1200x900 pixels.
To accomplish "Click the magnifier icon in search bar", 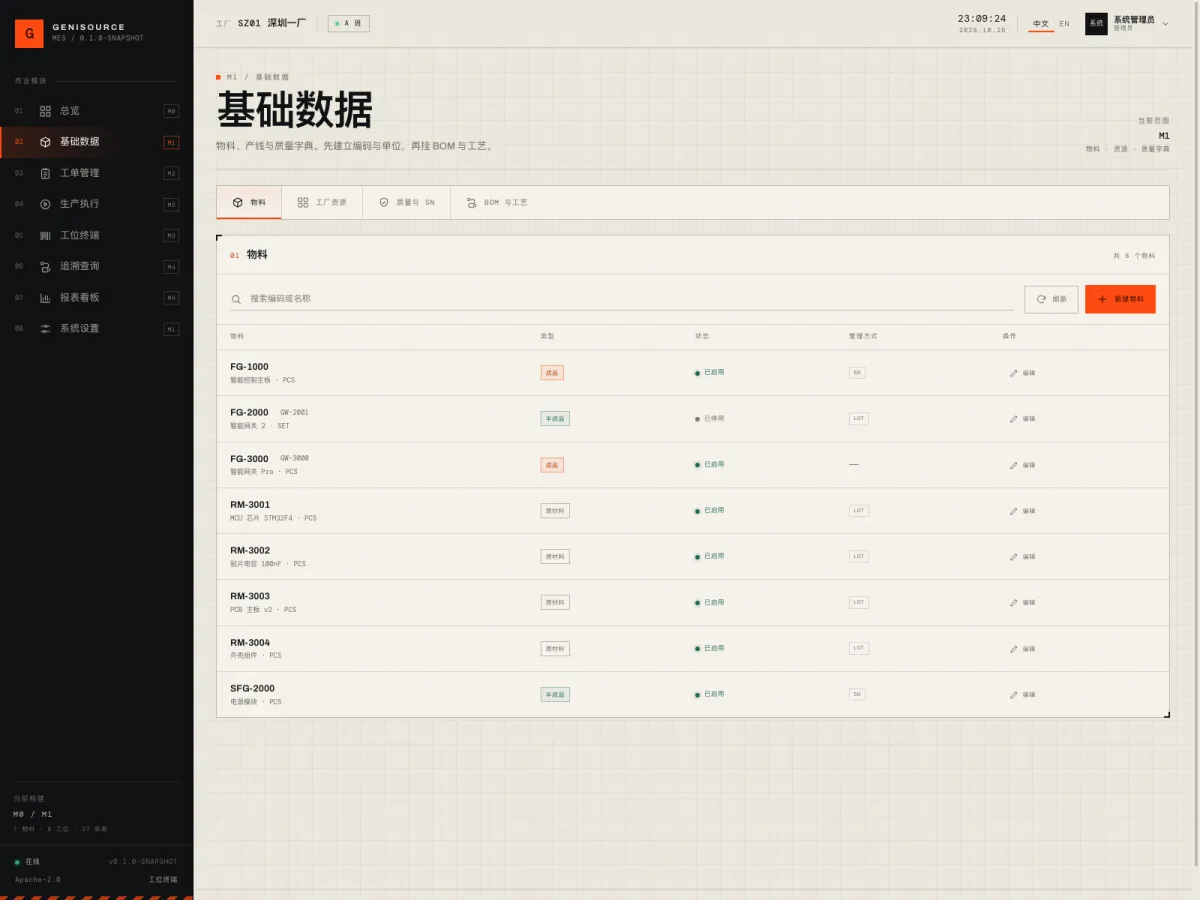I will tap(236, 299).
